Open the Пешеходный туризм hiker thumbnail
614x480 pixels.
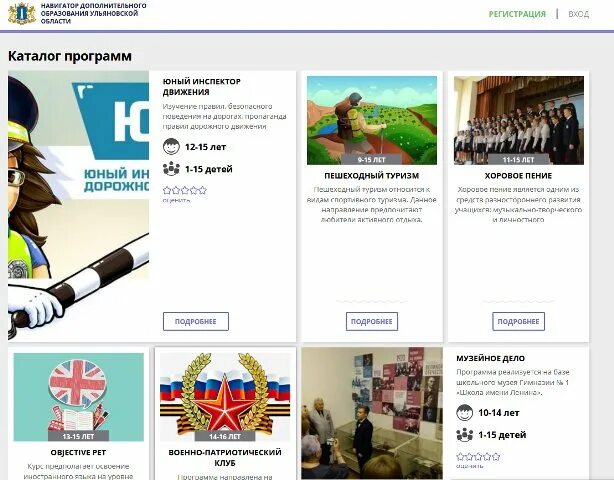point(372,120)
